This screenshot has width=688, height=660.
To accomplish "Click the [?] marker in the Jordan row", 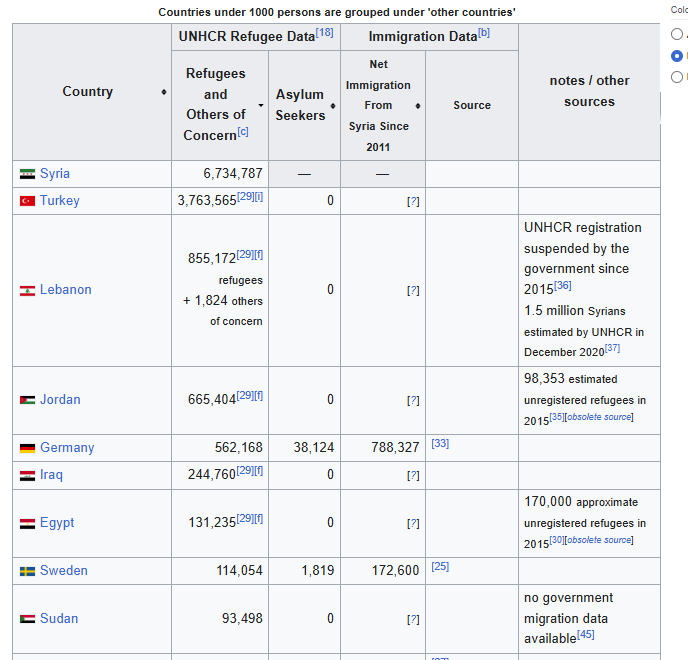I will 413,400.
